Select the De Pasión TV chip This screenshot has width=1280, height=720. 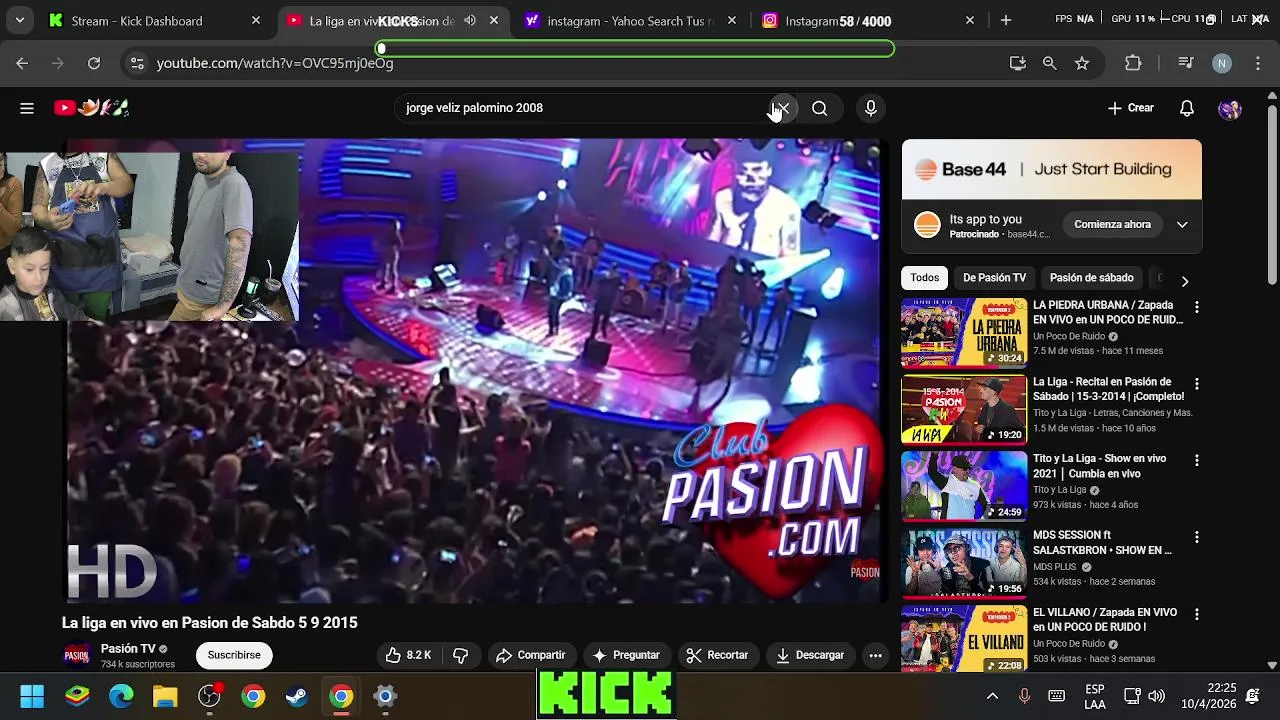click(x=994, y=278)
